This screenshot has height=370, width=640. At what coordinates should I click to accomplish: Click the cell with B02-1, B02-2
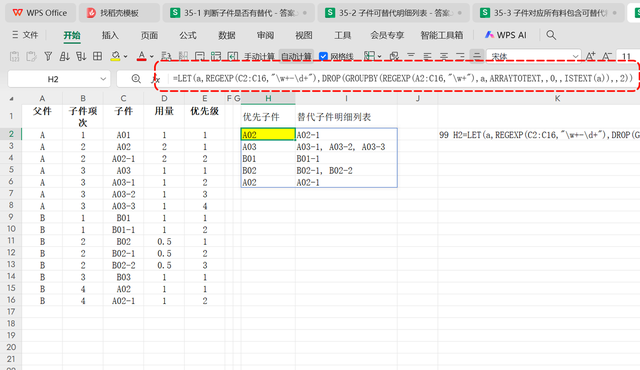tap(346, 171)
